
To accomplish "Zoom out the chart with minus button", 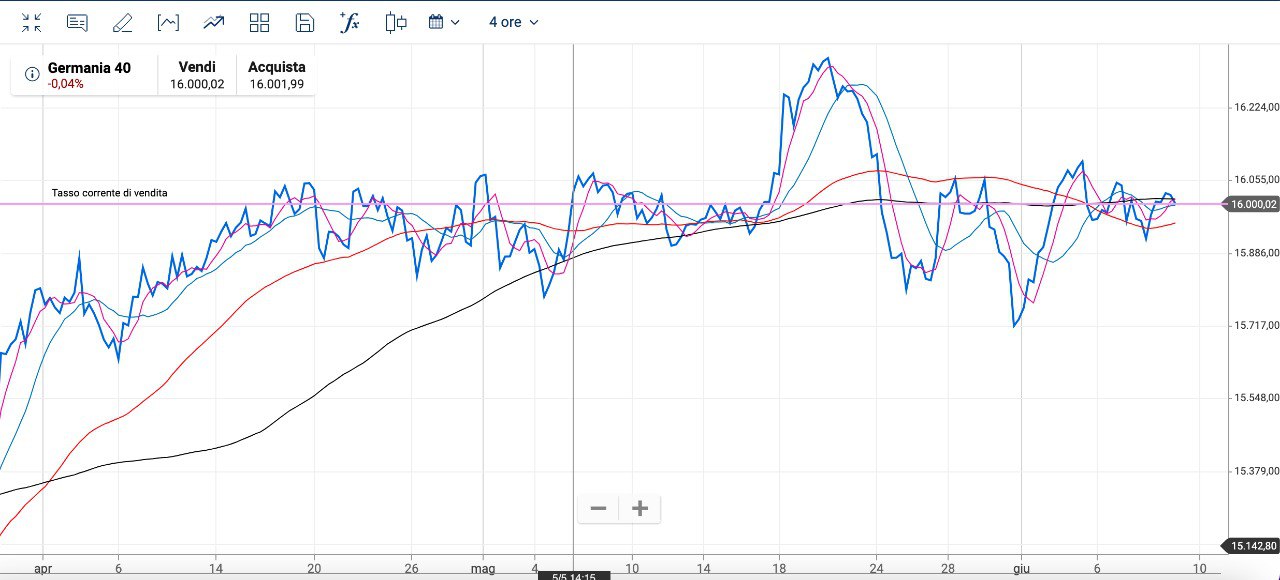I will (598, 509).
